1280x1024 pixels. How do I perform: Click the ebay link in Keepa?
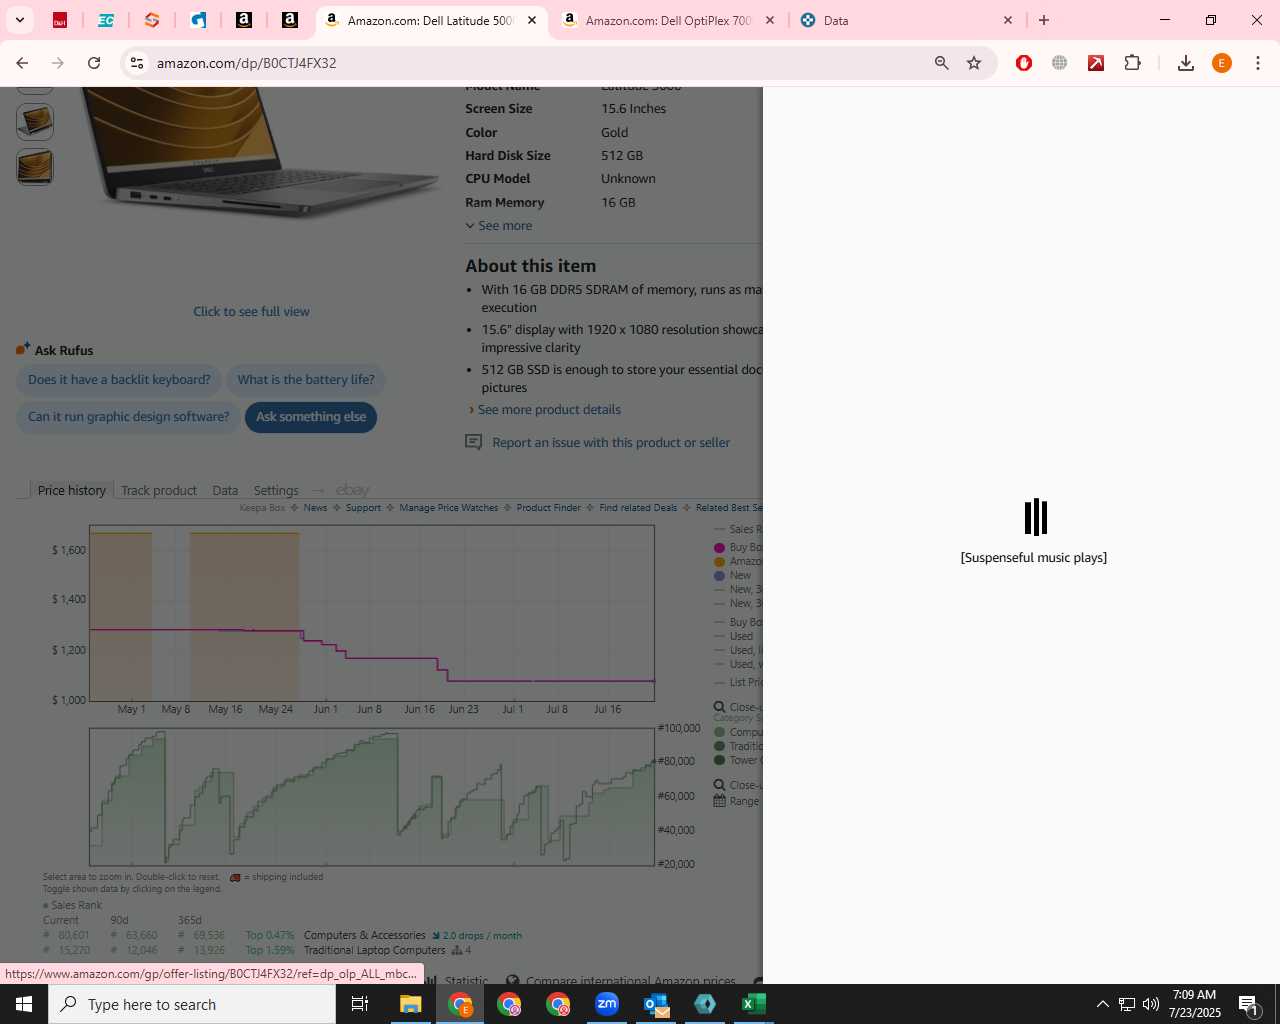click(x=353, y=490)
